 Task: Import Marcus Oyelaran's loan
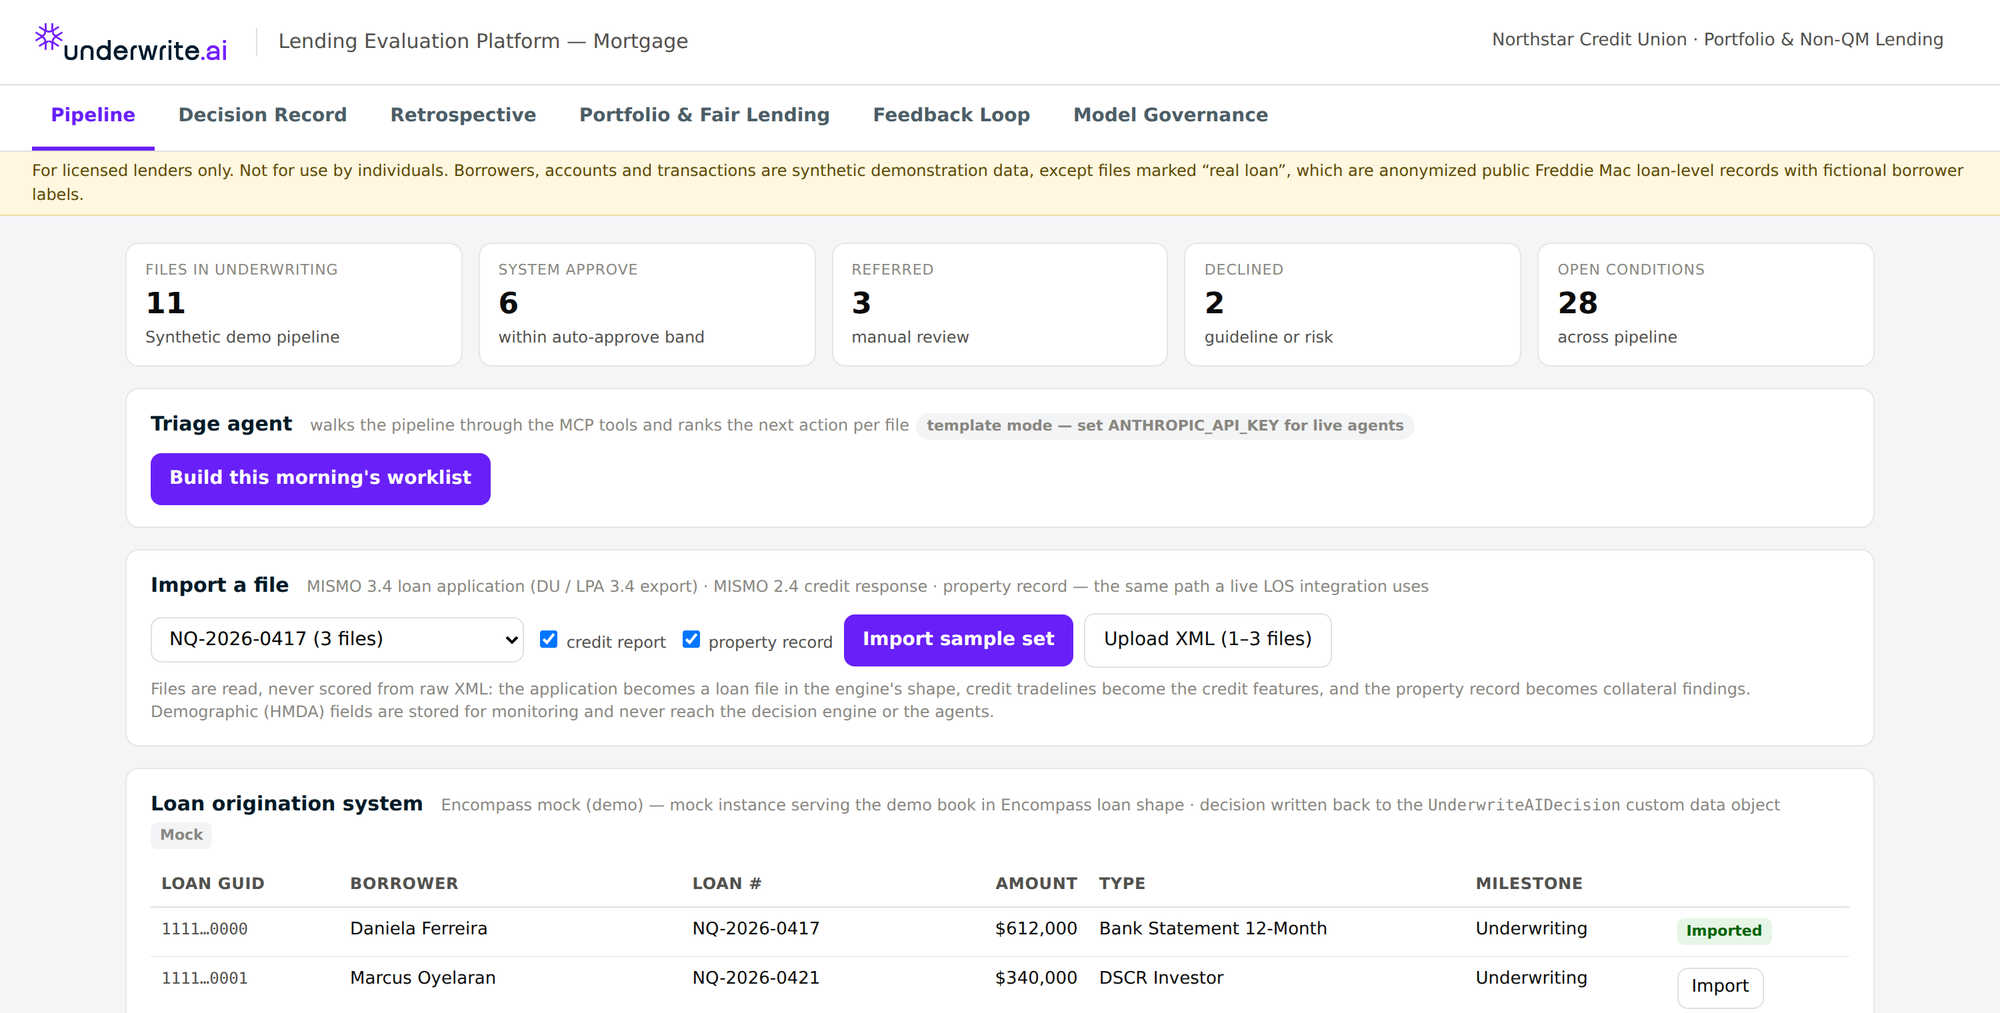pyautogui.click(x=1720, y=987)
